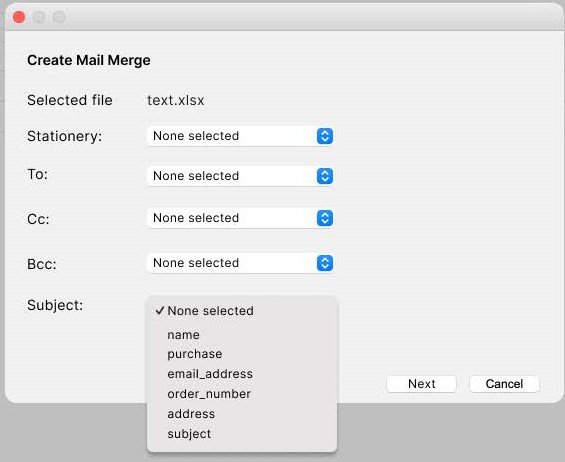Click the 'Selected file' label

coord(70,100)
